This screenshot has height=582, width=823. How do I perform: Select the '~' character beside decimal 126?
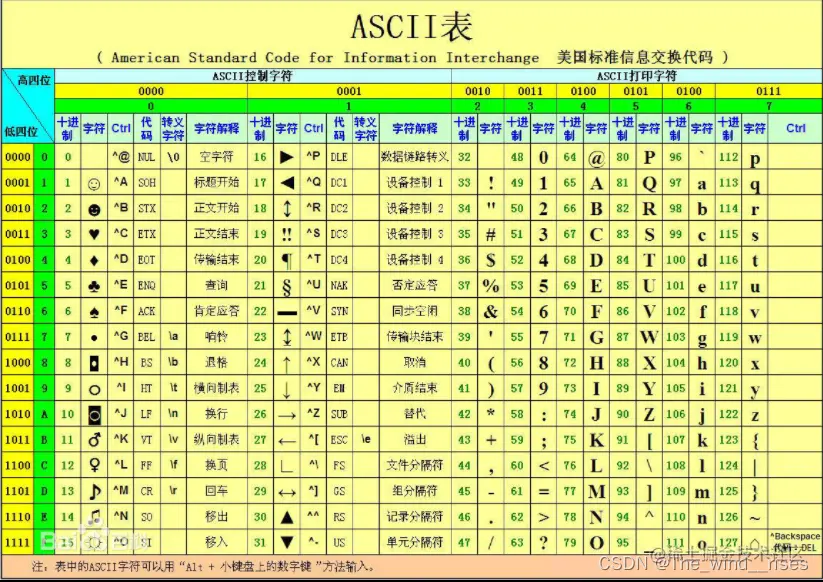point(755,518)
